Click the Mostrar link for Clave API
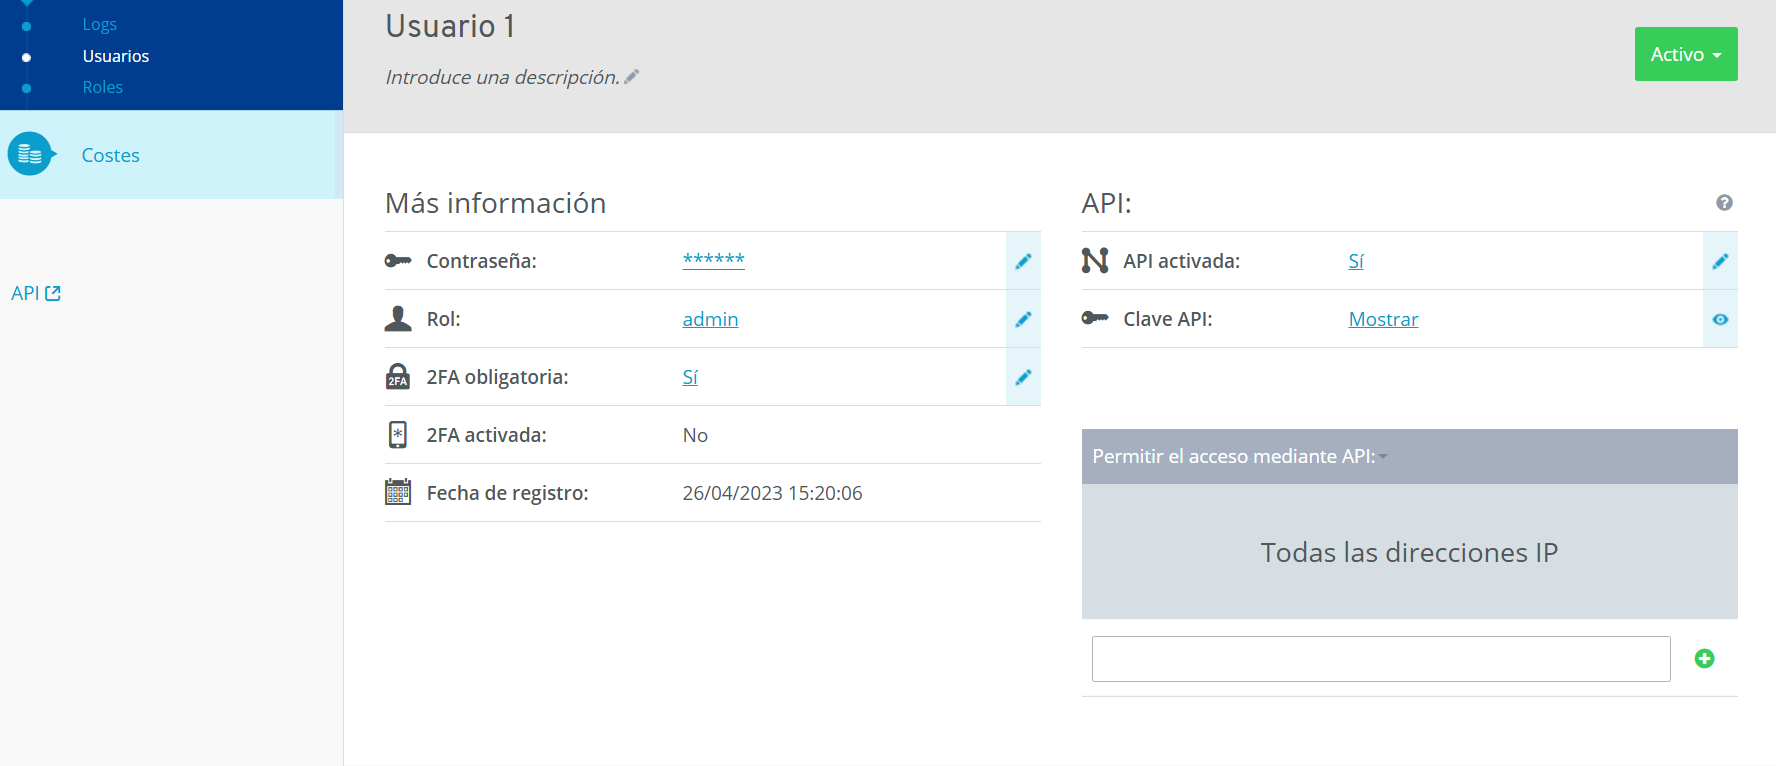 pos(1383,319)
